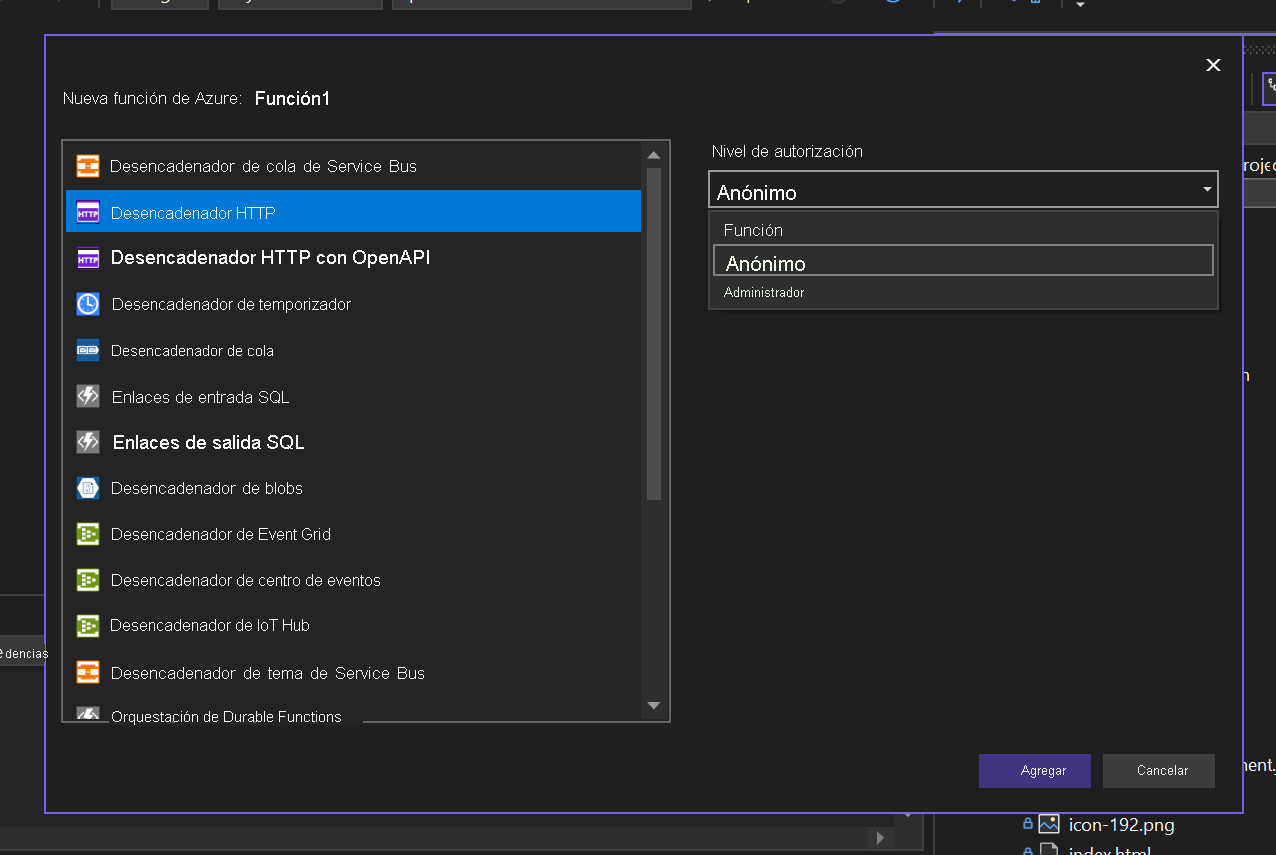This screenshot has height=855, width=1276.
Task: Click the Cancelar button
Action: pos(1159,771)
